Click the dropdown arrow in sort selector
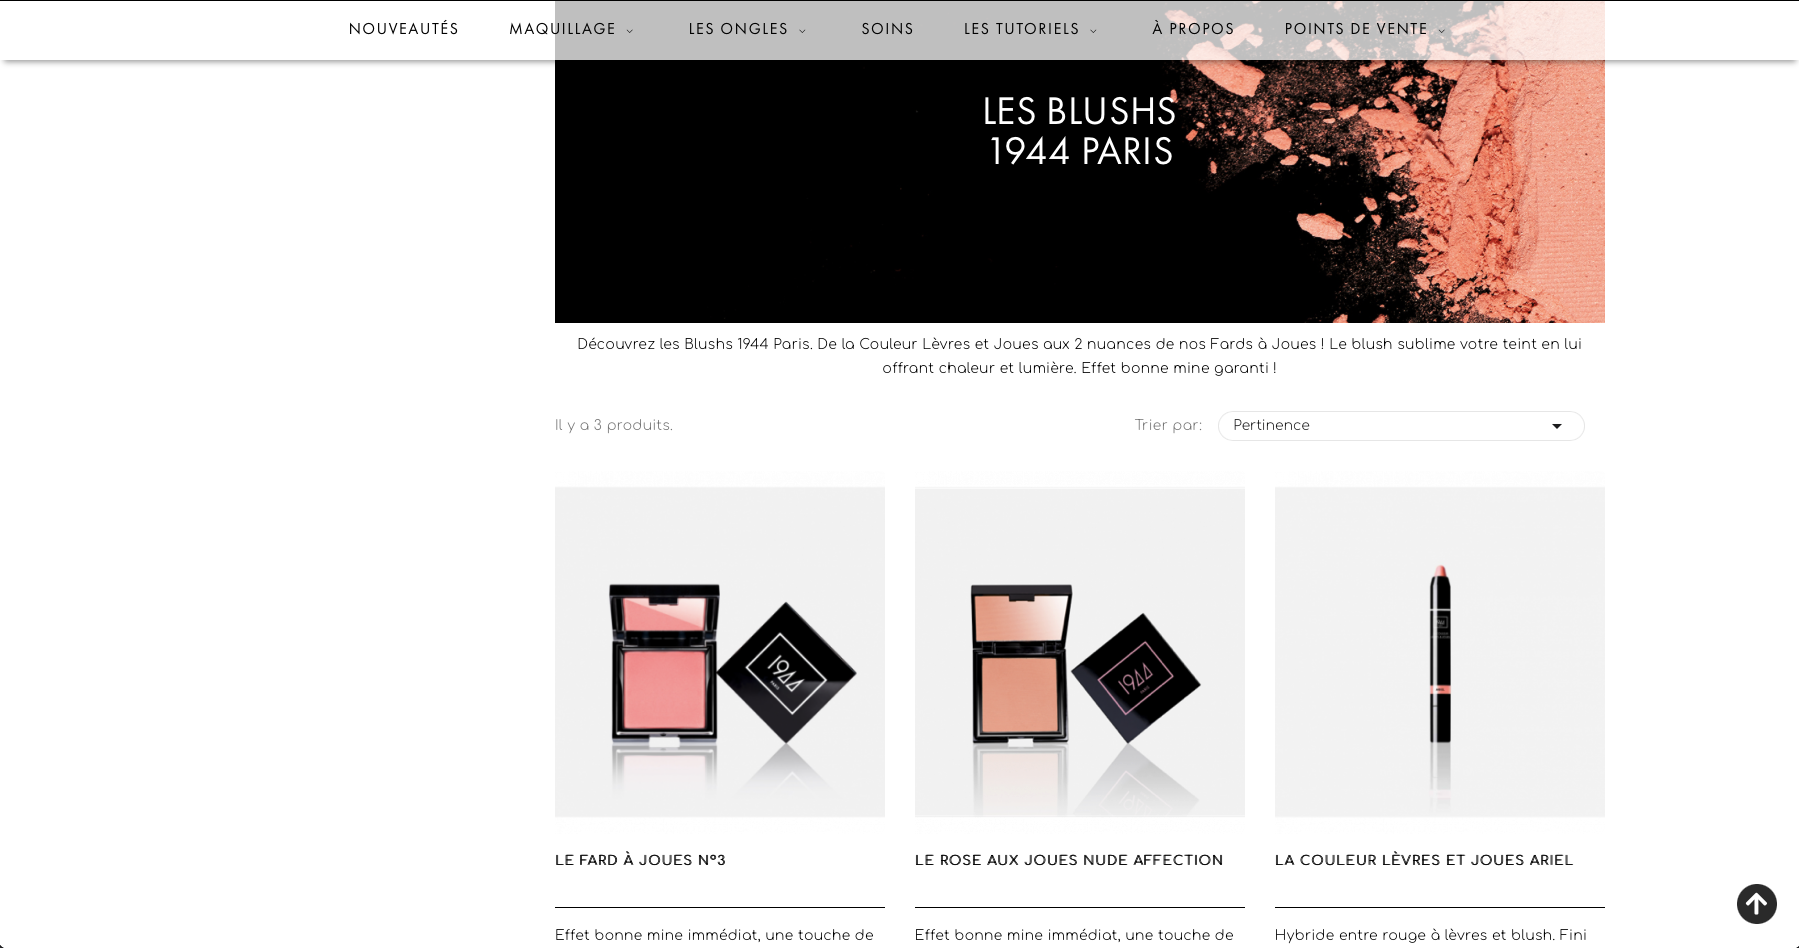1799x948 pixels. pos(1556,426)
